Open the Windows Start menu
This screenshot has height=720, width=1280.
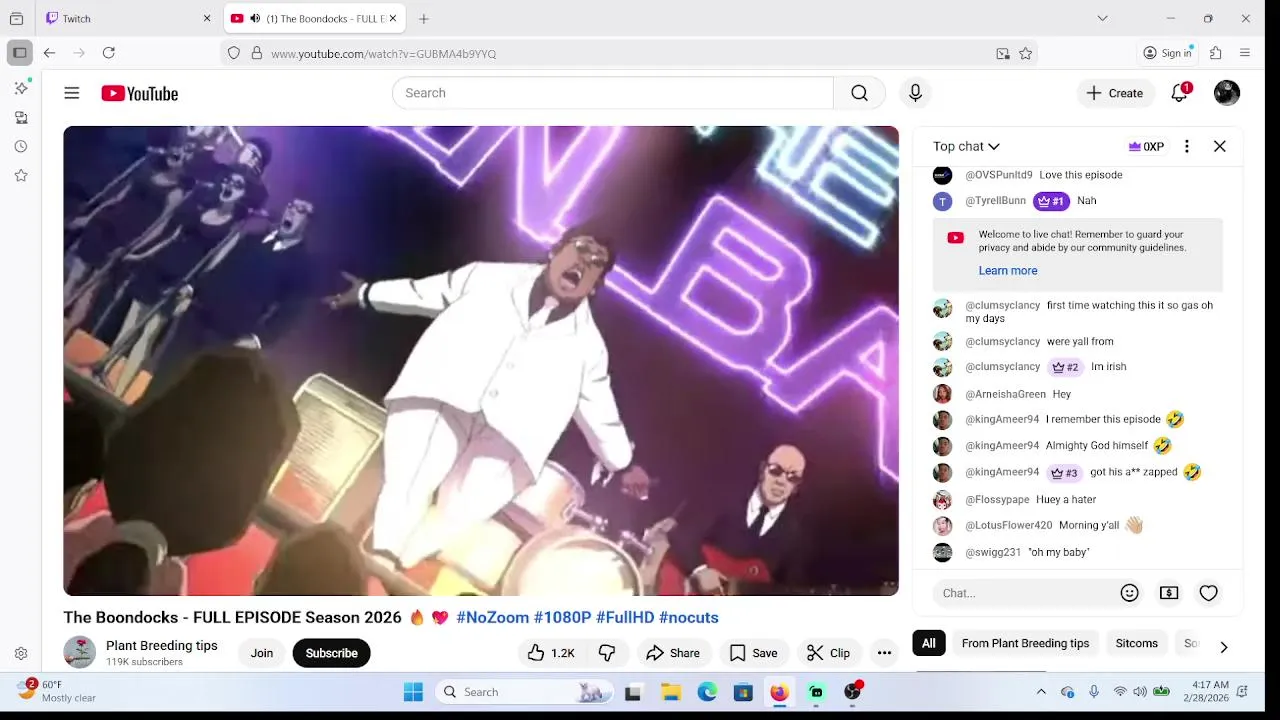[413, 692]
